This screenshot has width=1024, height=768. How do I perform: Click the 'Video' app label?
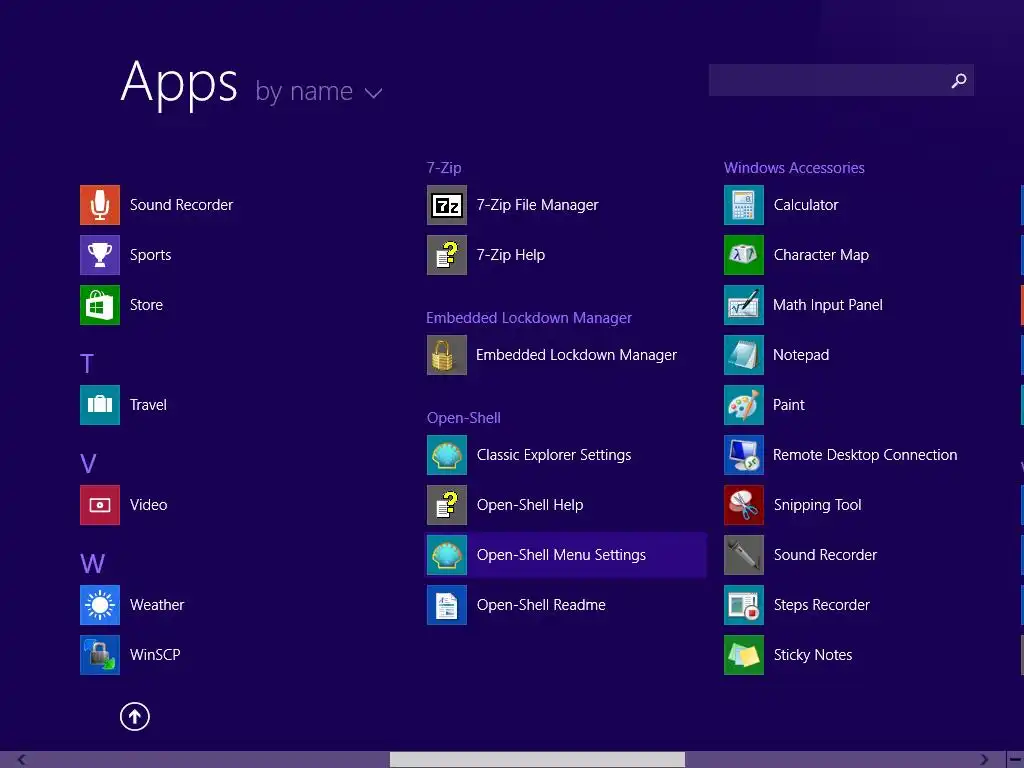pyautogui.click(x=148, y=505)
